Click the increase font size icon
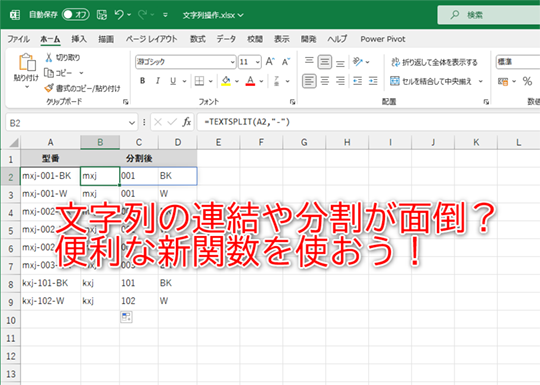The width and height of the screenshot is (540, 385). pyautogui.click(x=270, y=62)
